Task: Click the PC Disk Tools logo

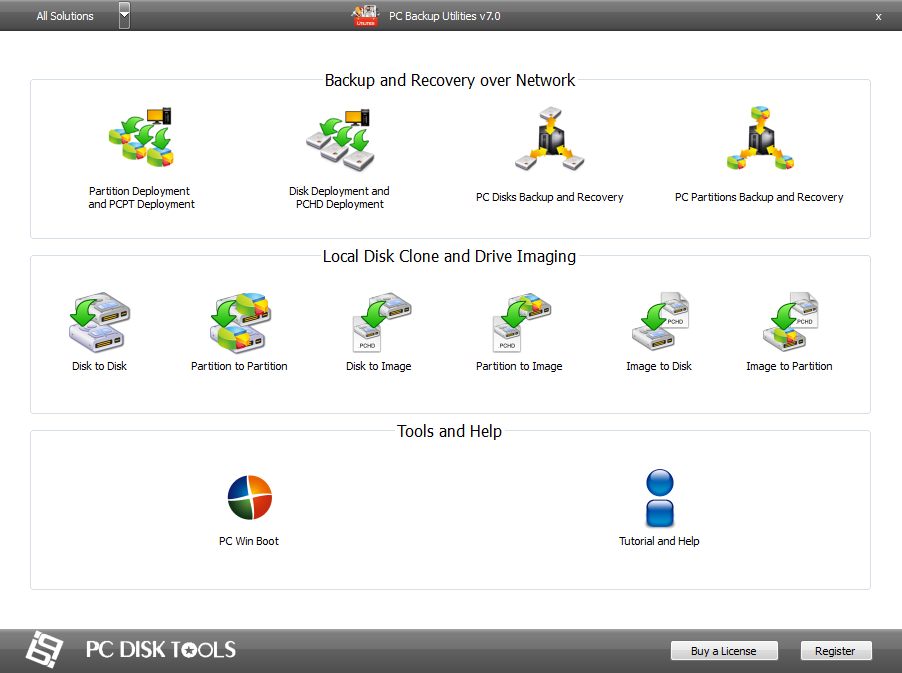Action: tap(131, 649)
